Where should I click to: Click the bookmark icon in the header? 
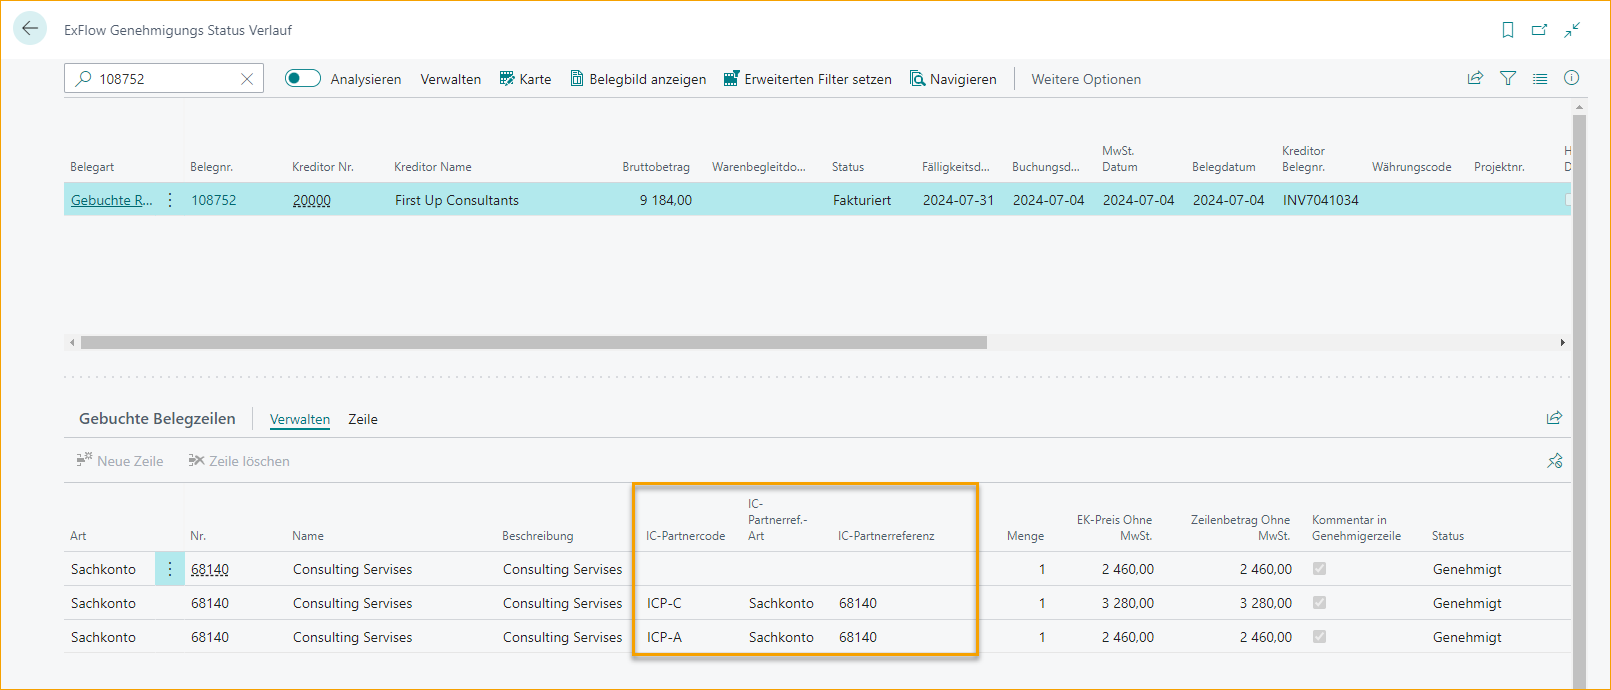[1508, 30]
